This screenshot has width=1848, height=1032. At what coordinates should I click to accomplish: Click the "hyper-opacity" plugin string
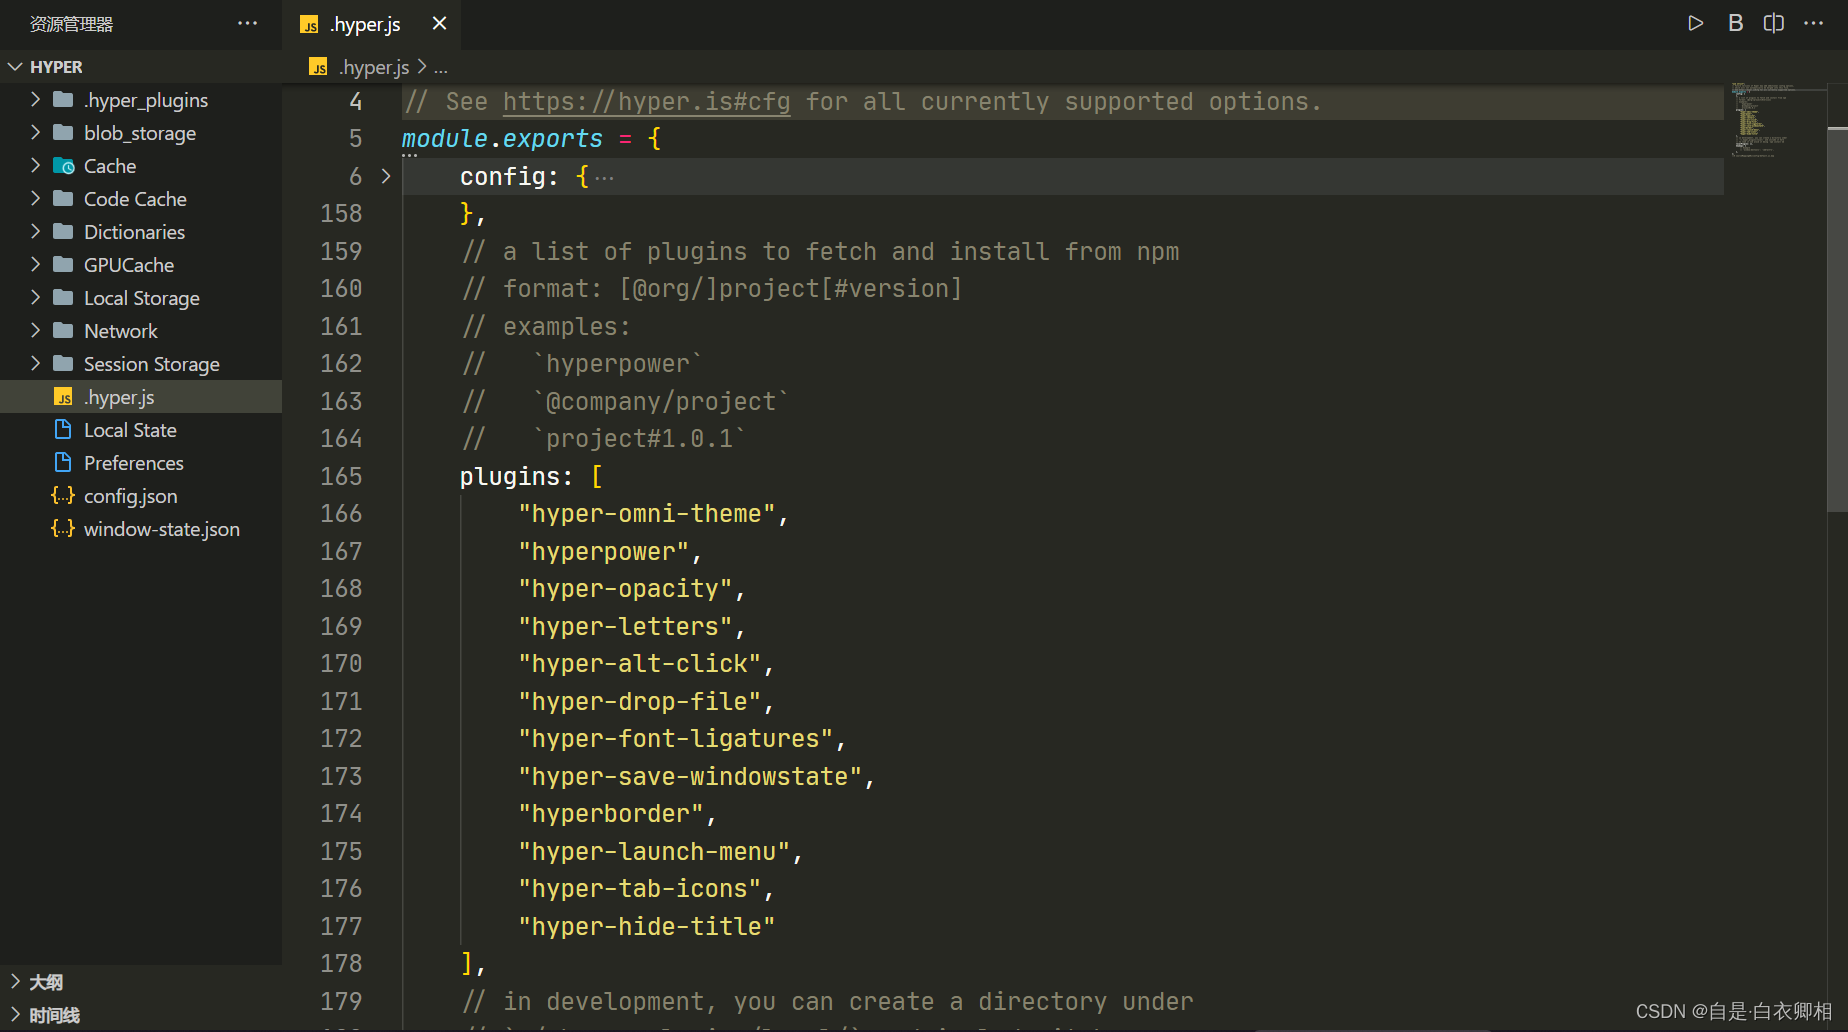(625, 589)
